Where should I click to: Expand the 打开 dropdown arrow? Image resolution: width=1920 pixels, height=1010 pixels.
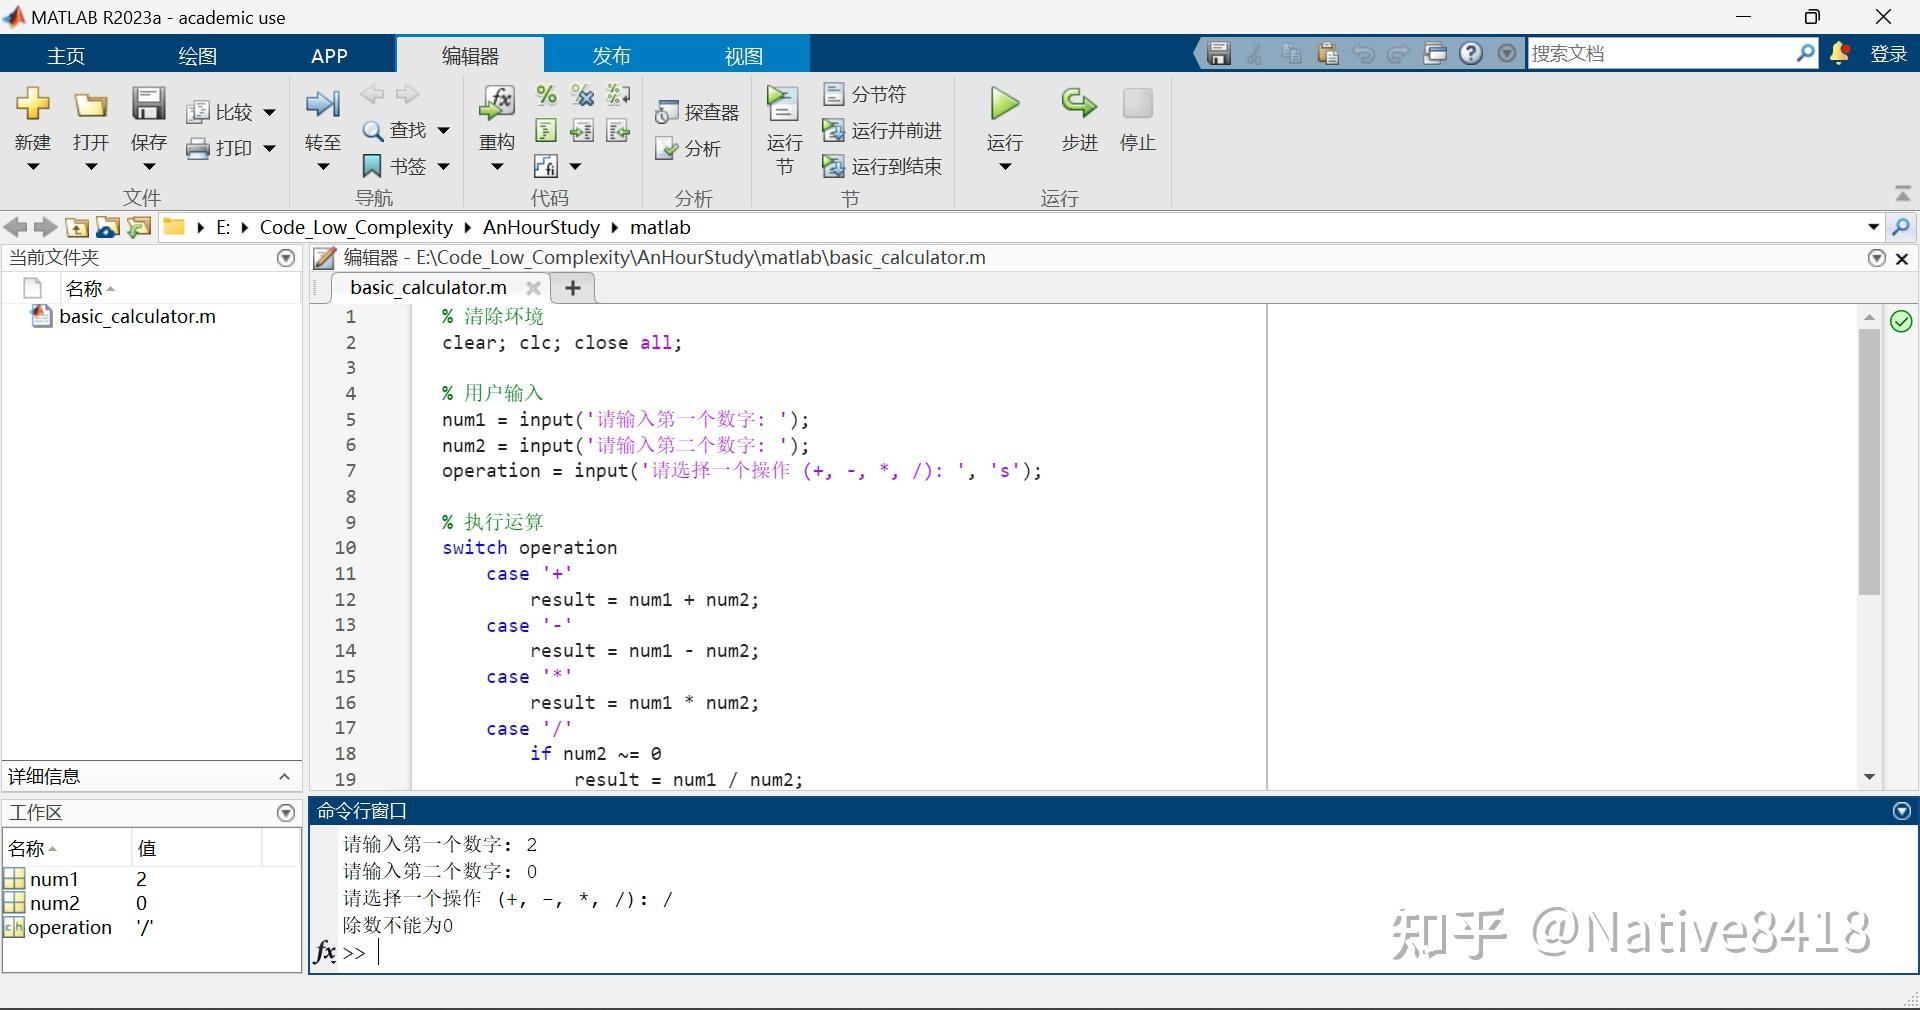point(90,167)
